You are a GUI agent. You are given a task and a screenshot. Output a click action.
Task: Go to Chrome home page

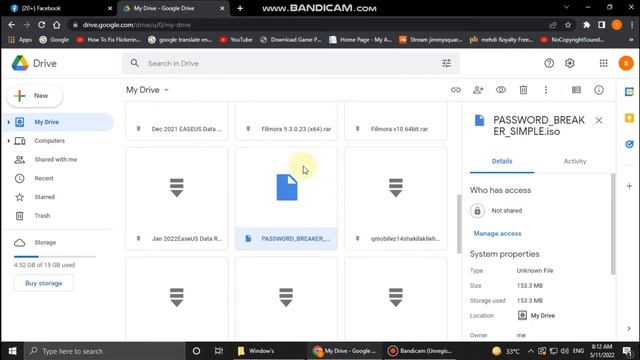pos(57,25)
